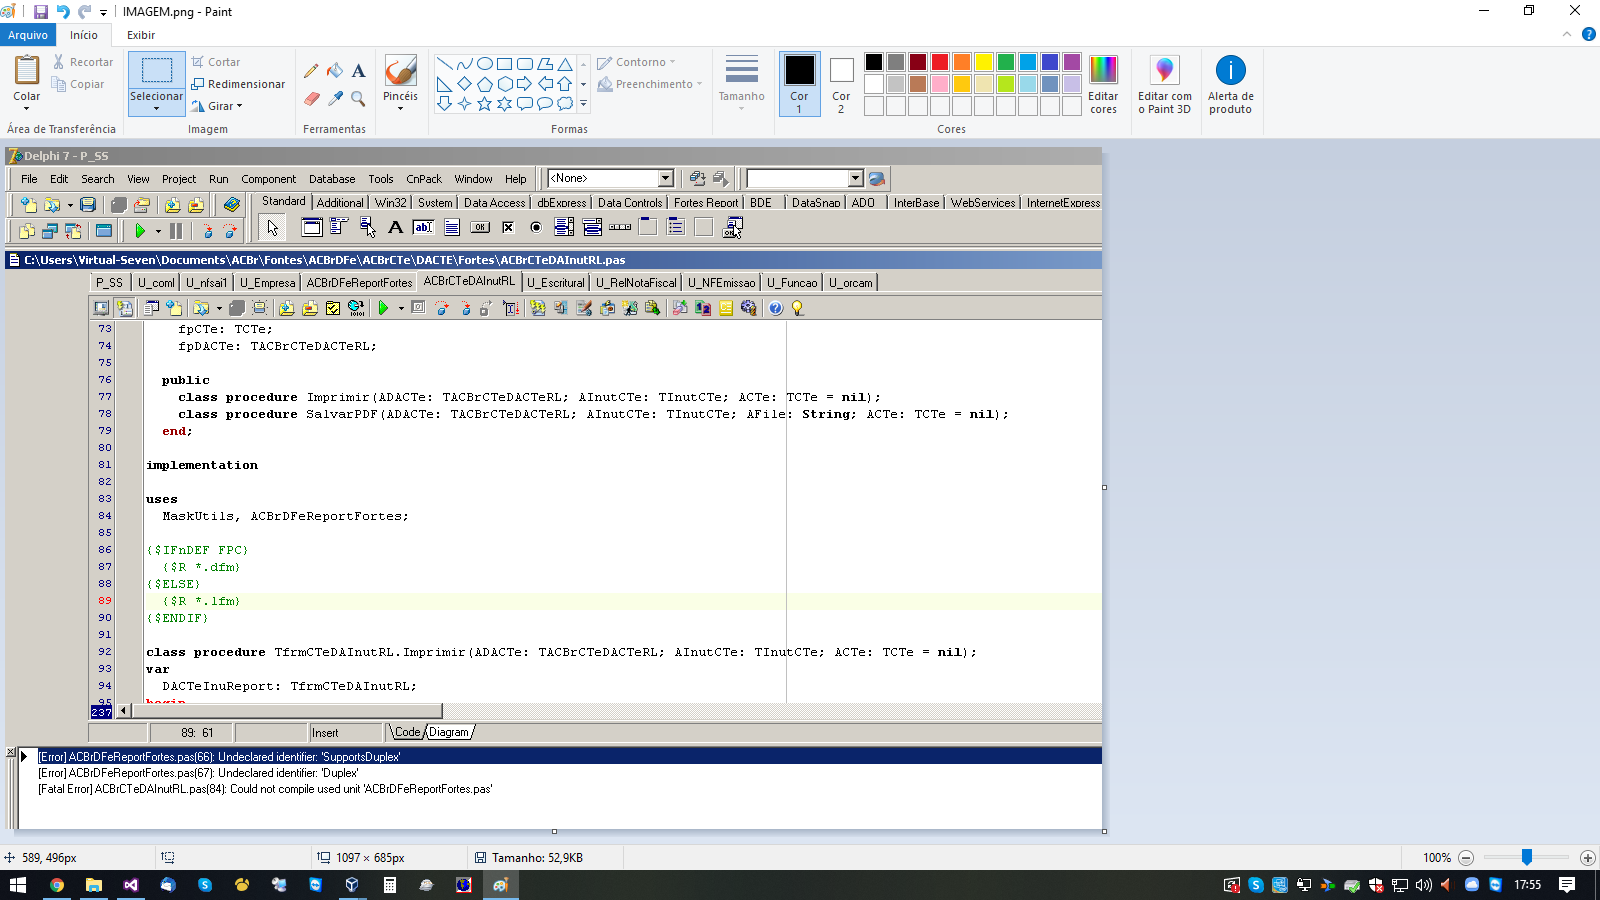
Task: Select Cor 1 foreground color box
Action: 799,84
